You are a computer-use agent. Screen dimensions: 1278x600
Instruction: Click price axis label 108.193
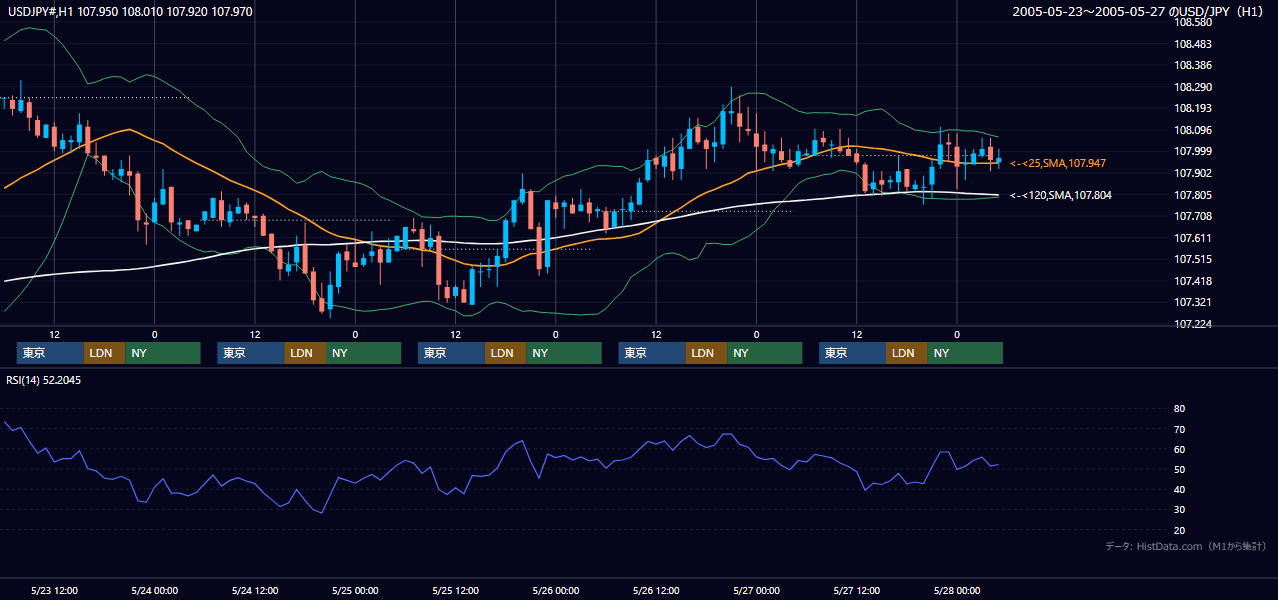click(1192, 108)
